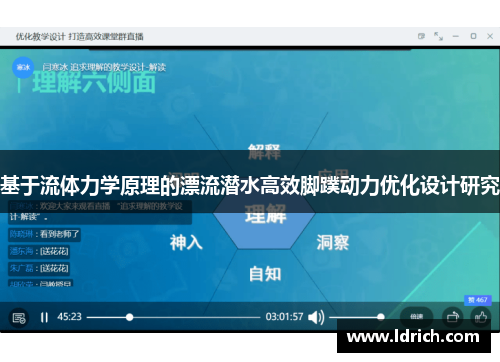Click the 潘东海 送花花 chat message
Viewport: 500px width, 362px height.
[x=39, y=251]
